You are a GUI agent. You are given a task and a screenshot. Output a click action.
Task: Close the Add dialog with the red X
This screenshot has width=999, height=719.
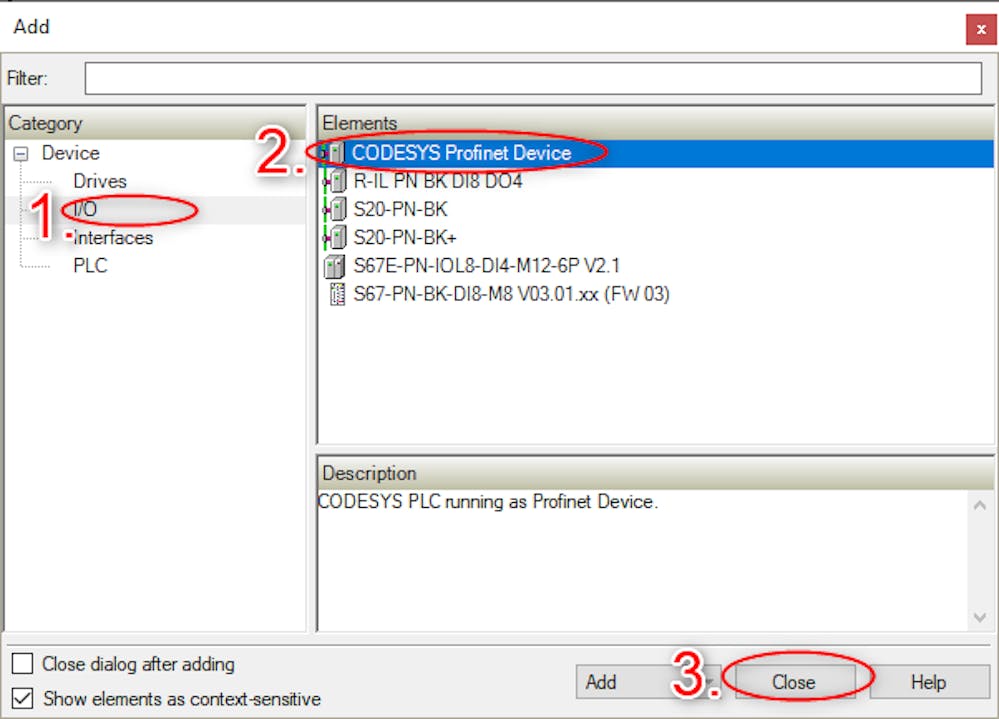(x=981, y=29)
